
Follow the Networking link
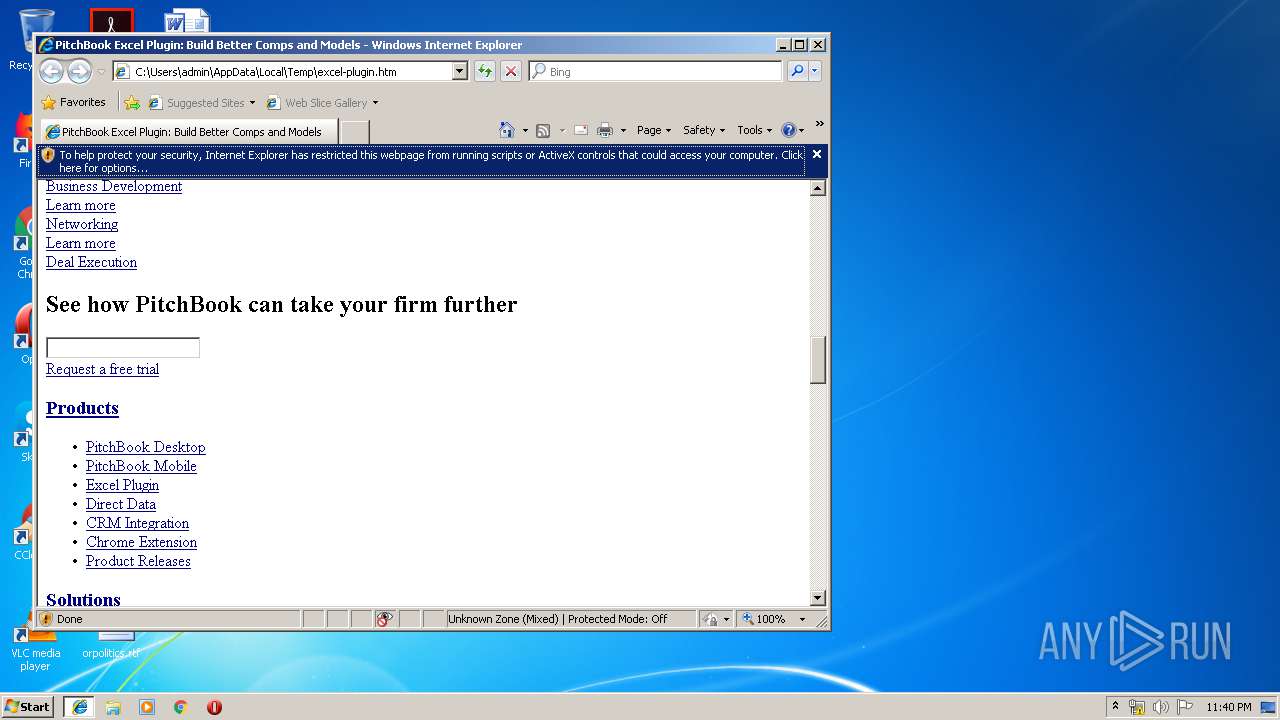pyautogui.click(x=82, y=224)
